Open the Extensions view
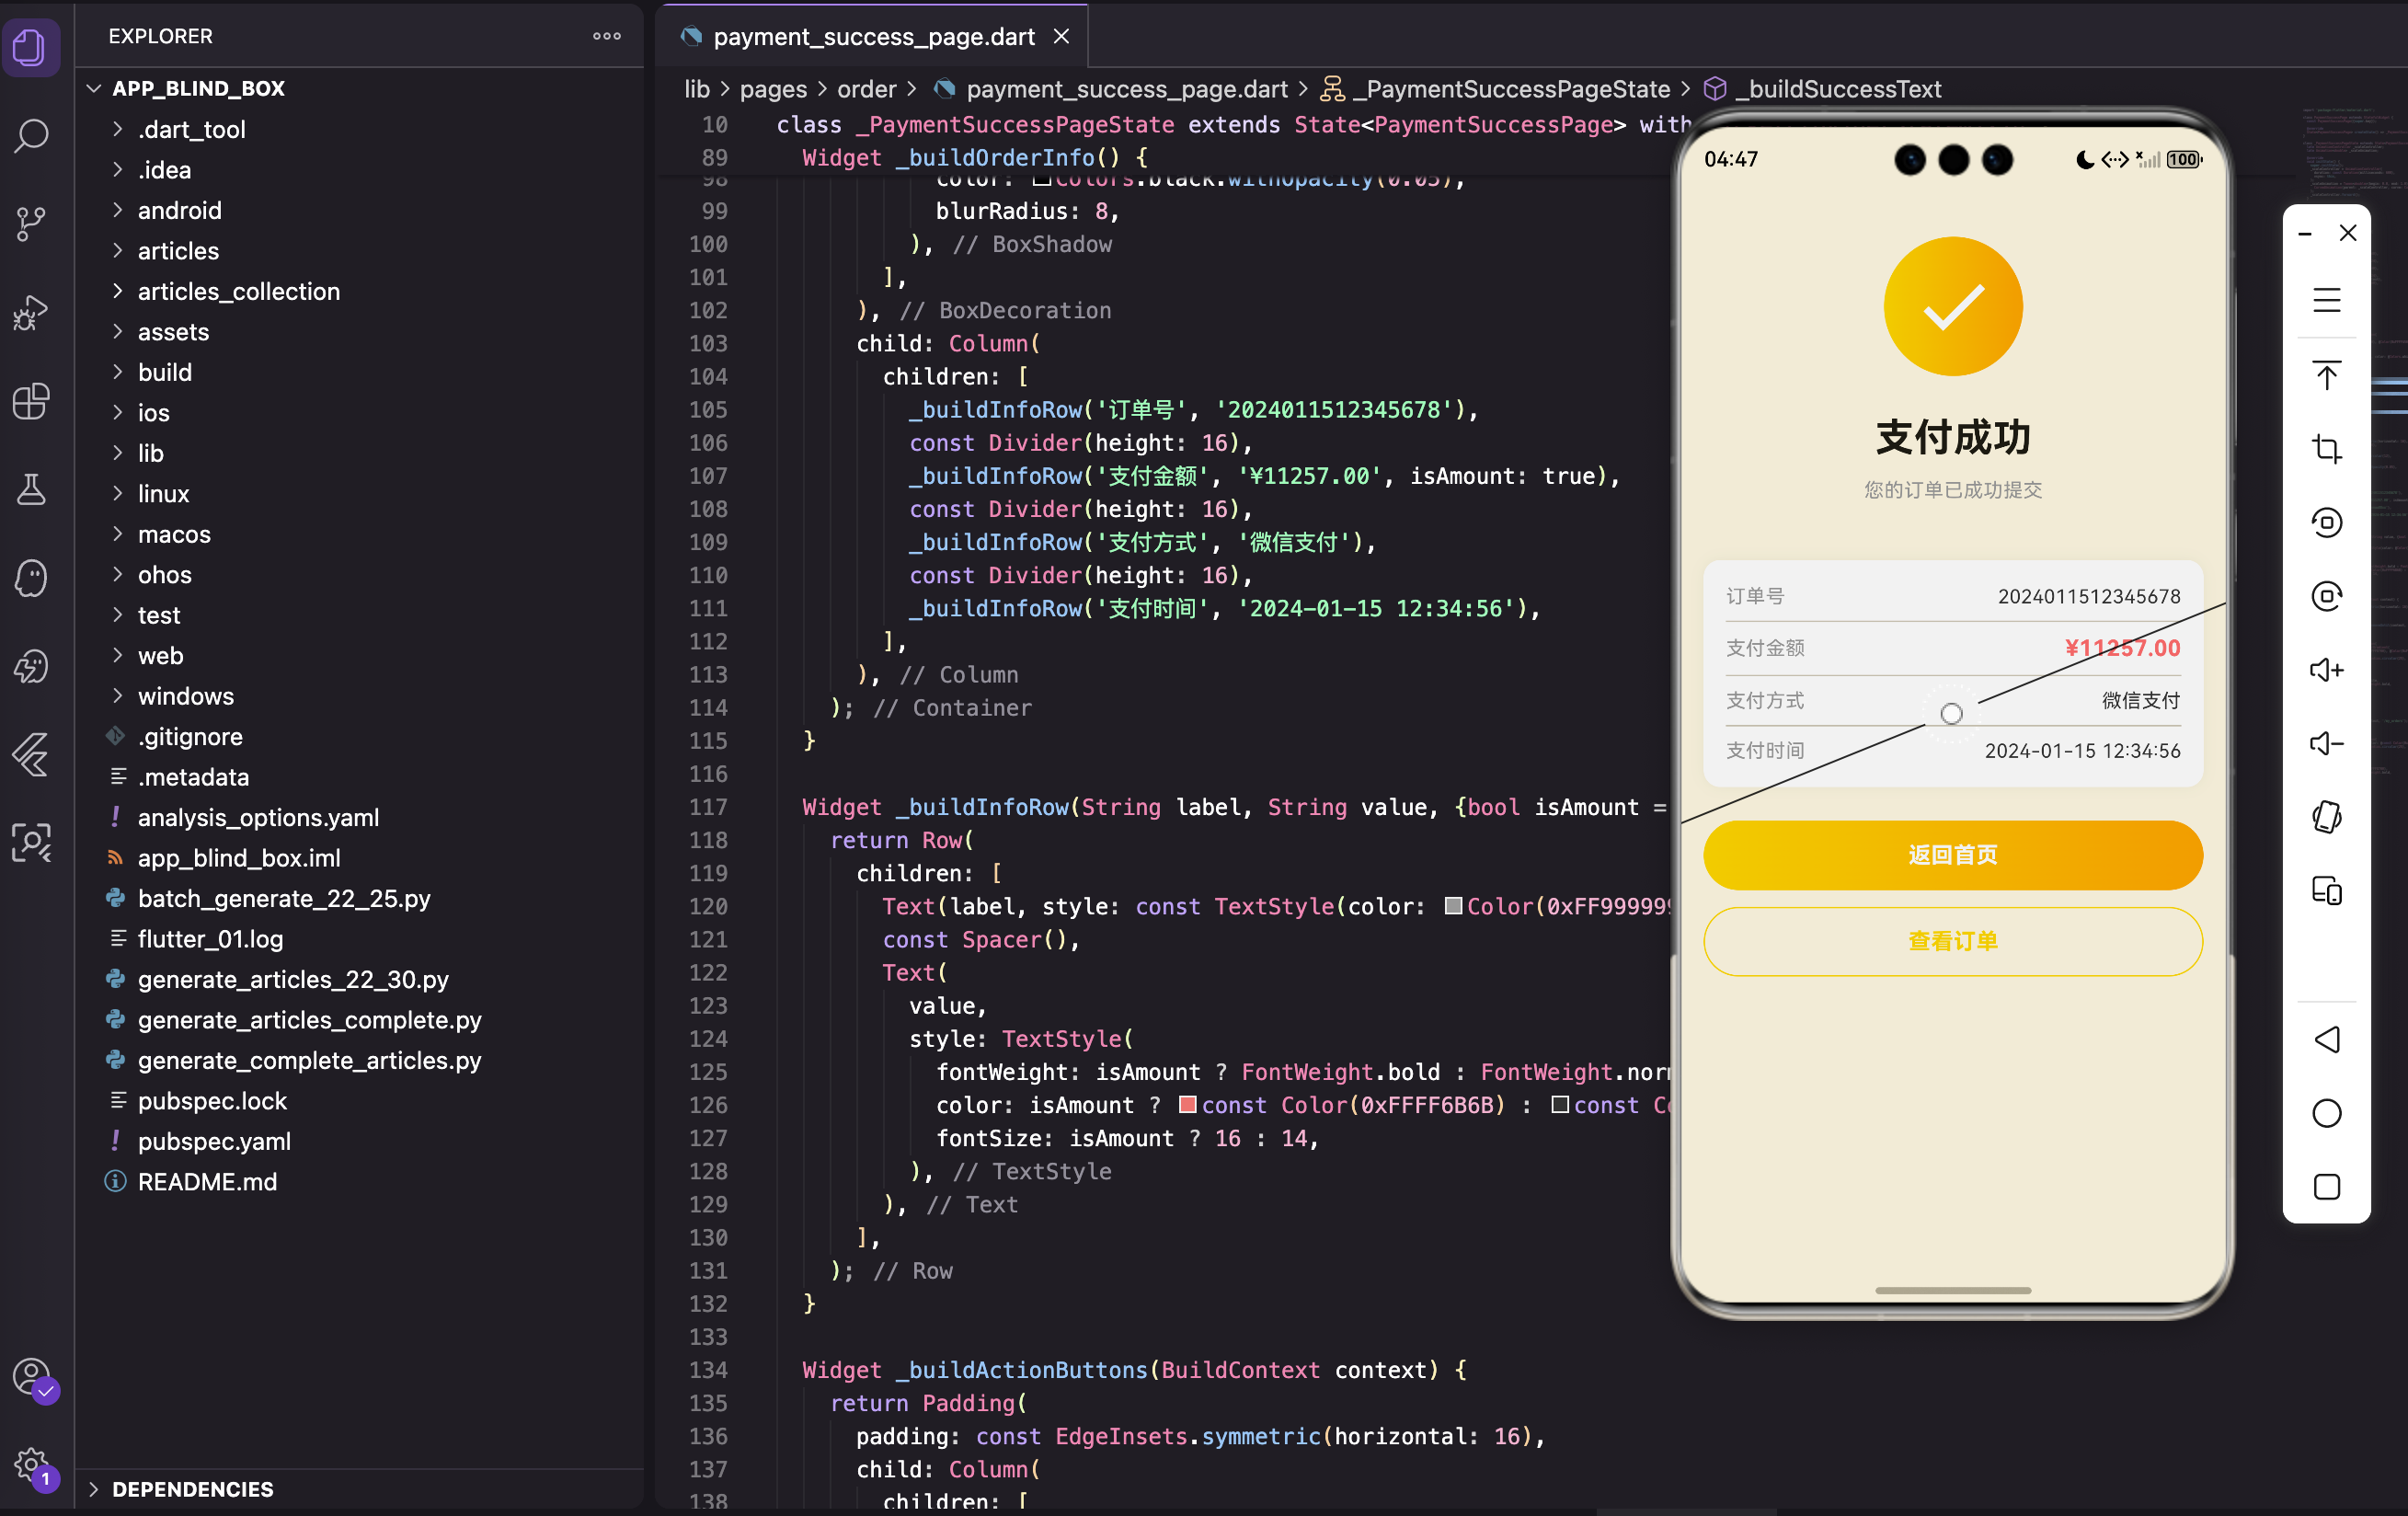The image size is (2408, 1516). tap(31, 401)
